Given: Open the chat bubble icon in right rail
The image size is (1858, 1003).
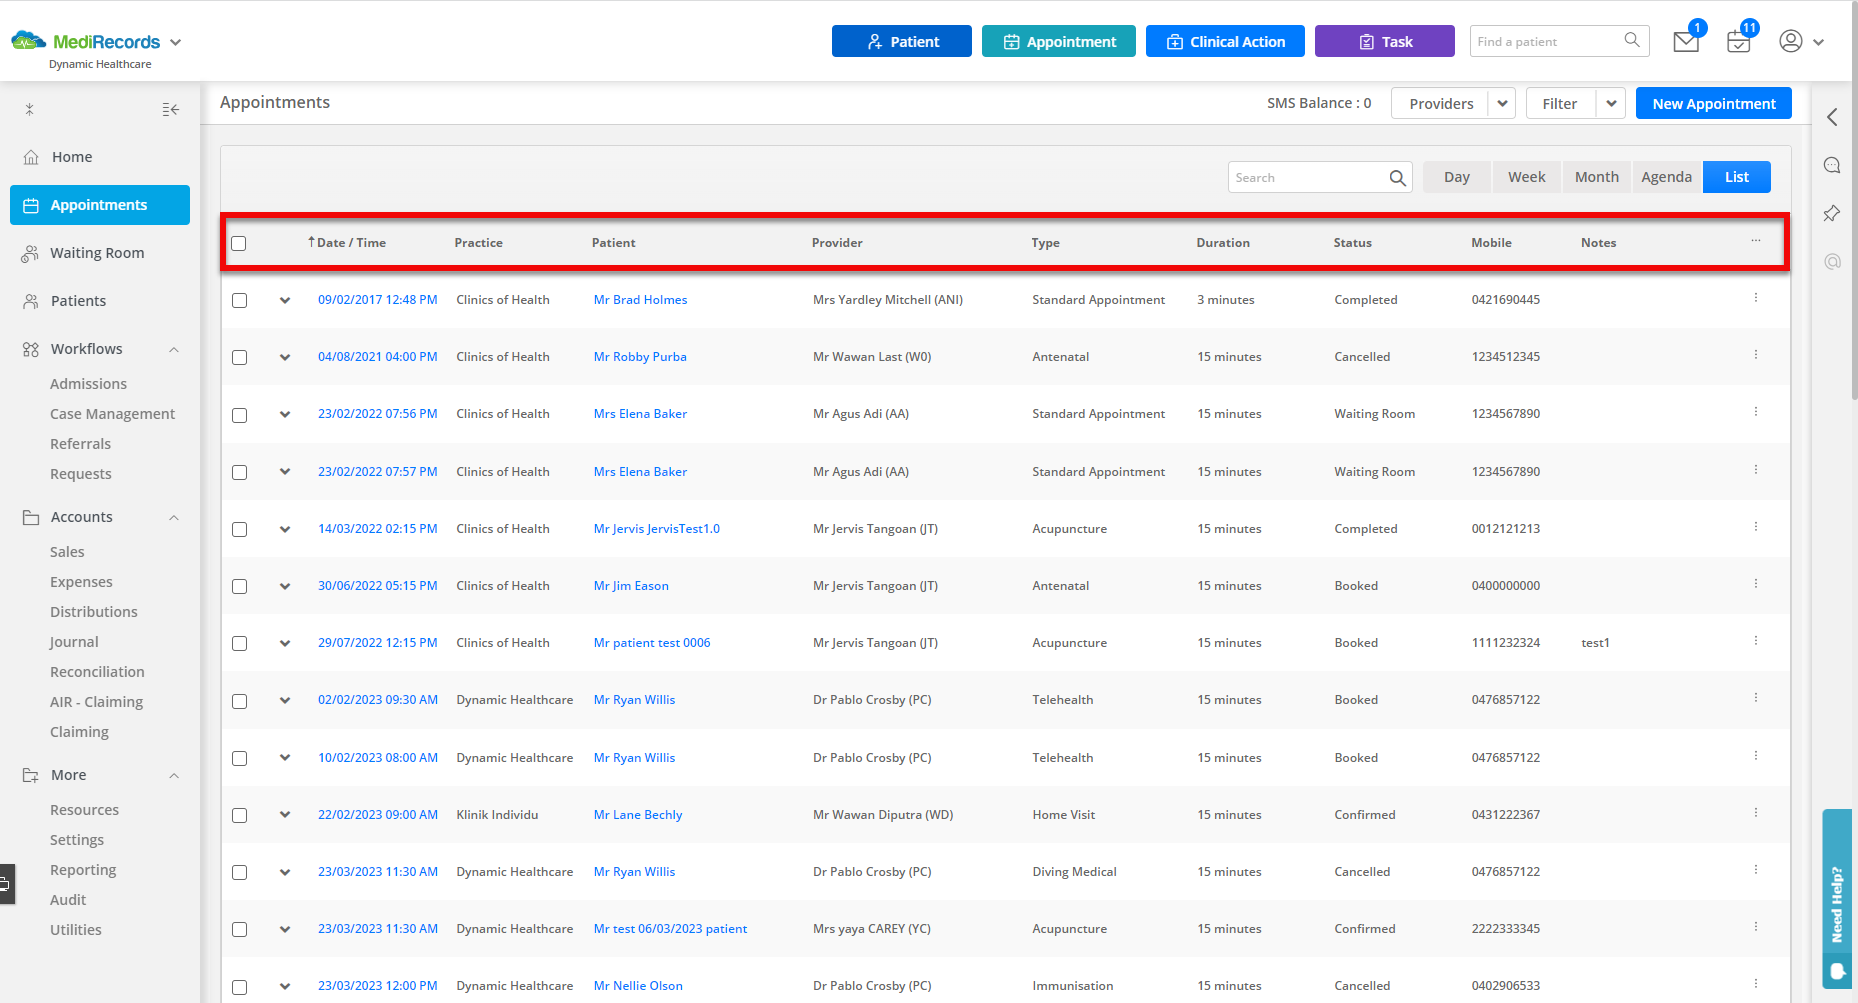Looking at the screenshot, I should click(x=1832, y=165).
